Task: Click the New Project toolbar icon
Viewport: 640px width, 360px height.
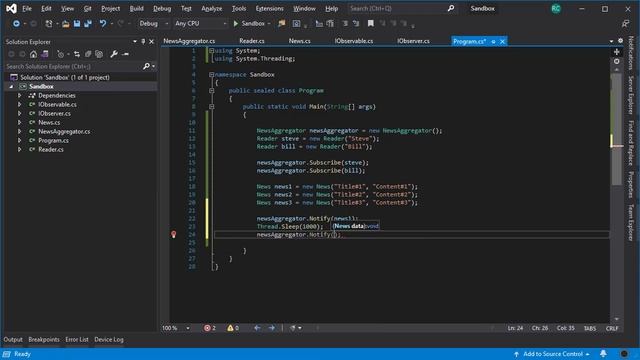Action: 49,24
